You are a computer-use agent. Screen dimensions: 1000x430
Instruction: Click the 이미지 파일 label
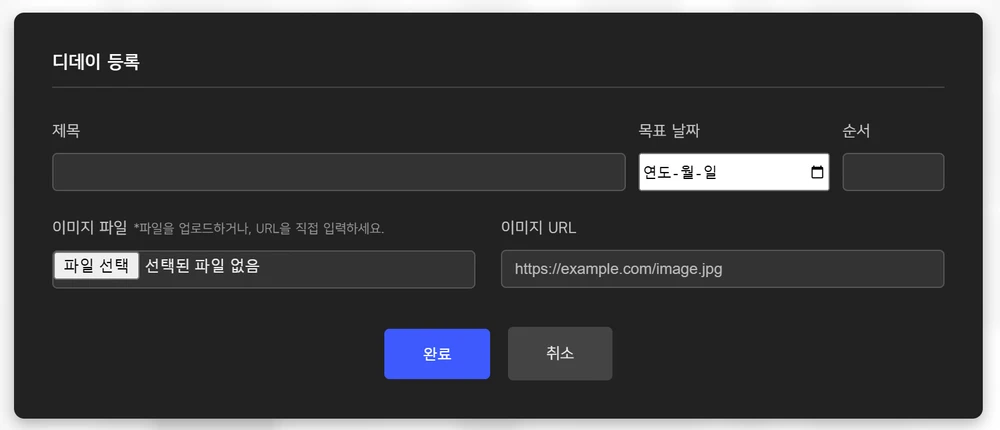89,227
